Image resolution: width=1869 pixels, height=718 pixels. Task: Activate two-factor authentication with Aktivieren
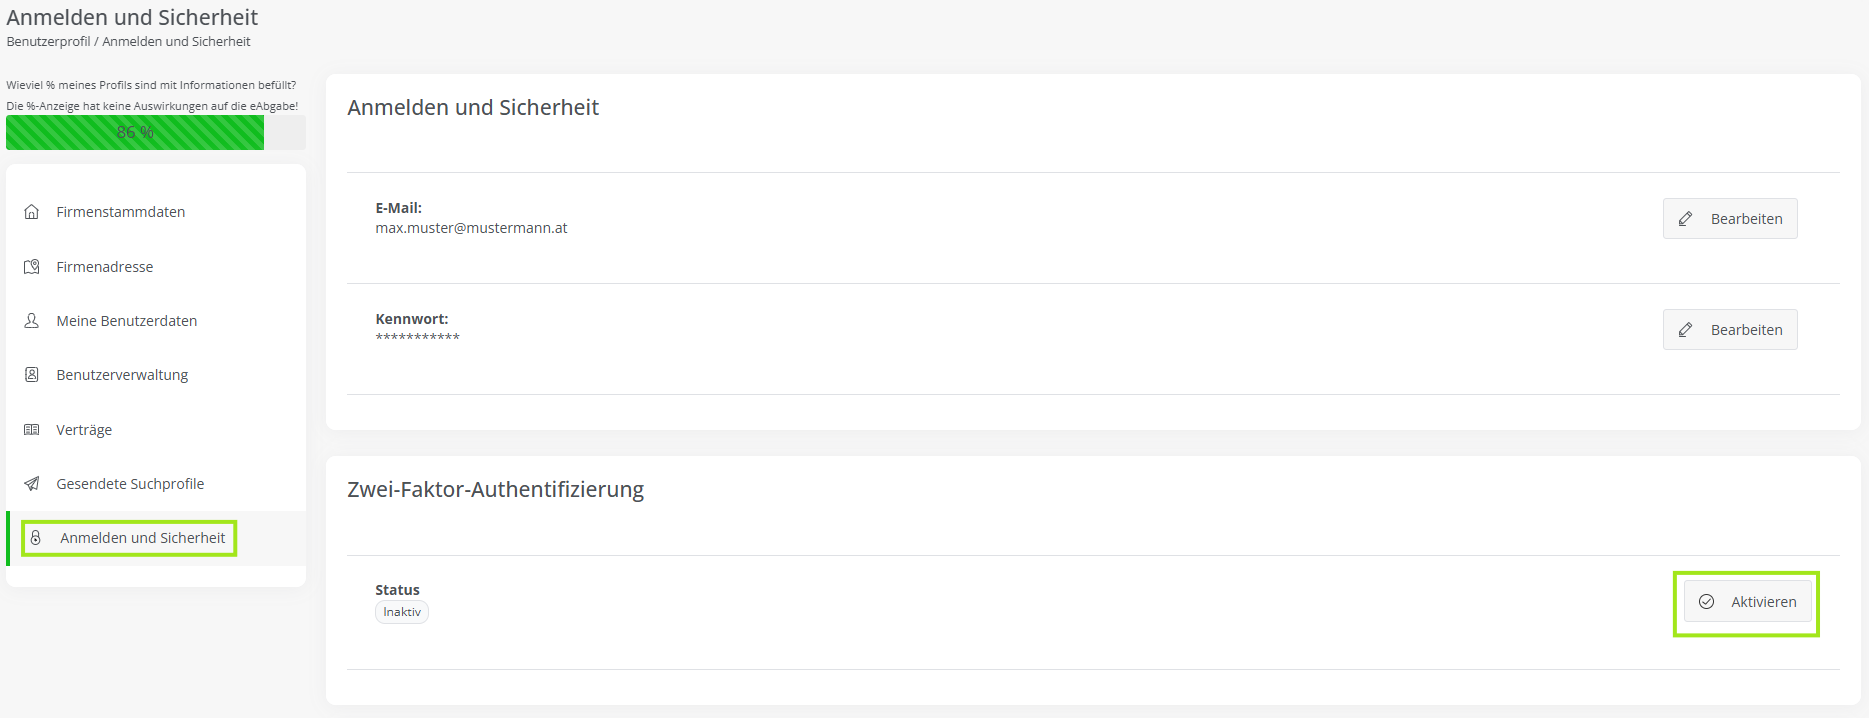(x=1748, y=602)
